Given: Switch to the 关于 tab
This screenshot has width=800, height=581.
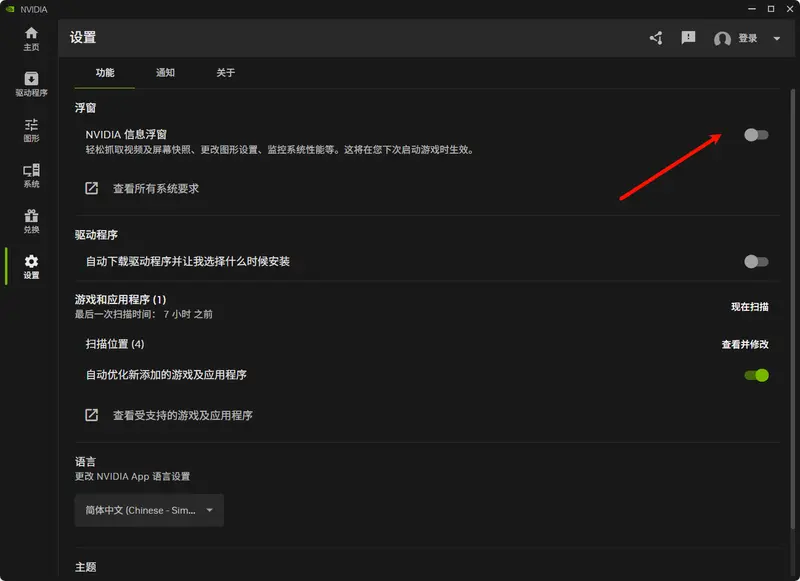Looking at the screenshot, I should click(x=226, y=73).
